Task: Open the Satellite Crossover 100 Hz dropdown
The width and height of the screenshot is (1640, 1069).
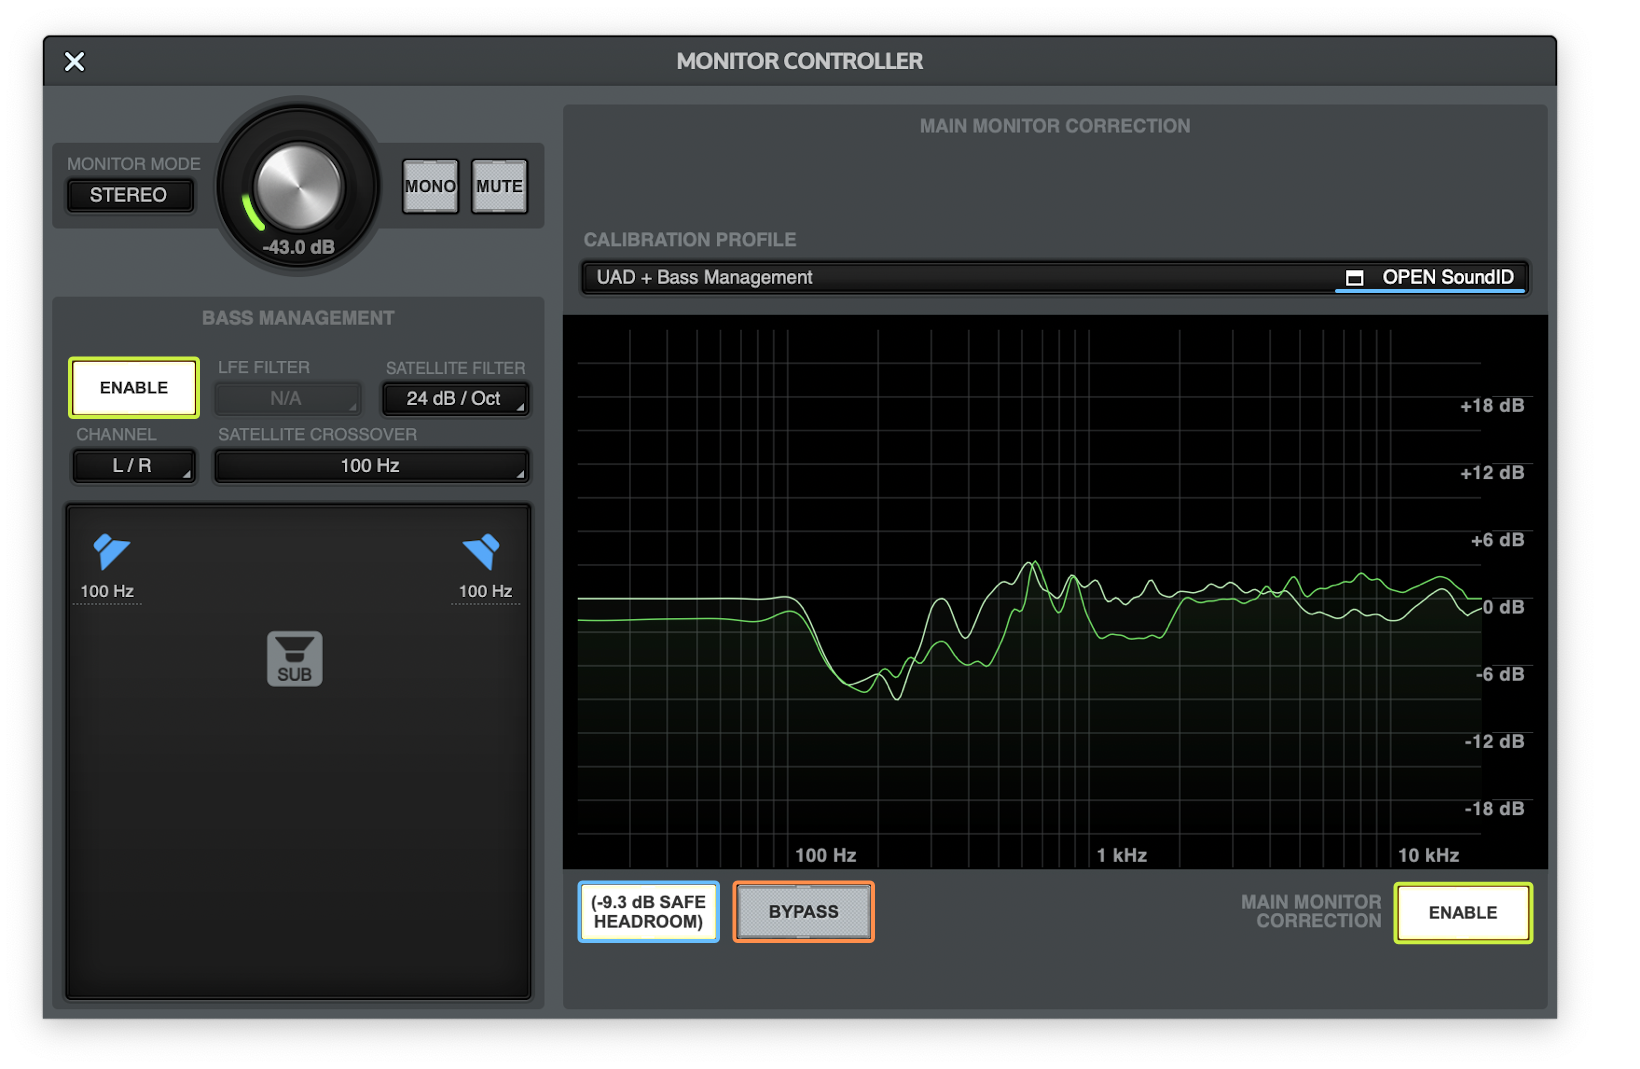Action: (x=371, y=466)
